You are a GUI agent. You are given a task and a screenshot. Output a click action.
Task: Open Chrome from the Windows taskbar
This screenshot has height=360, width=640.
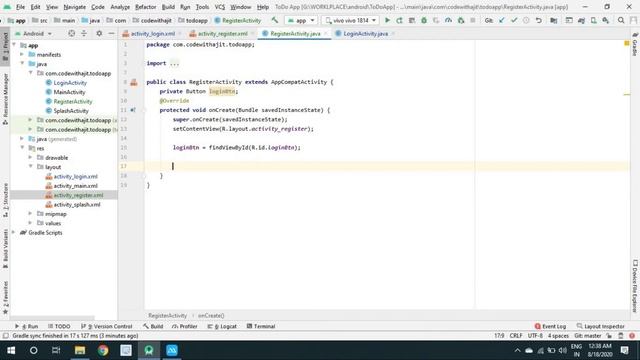click(x=103, y=350)
